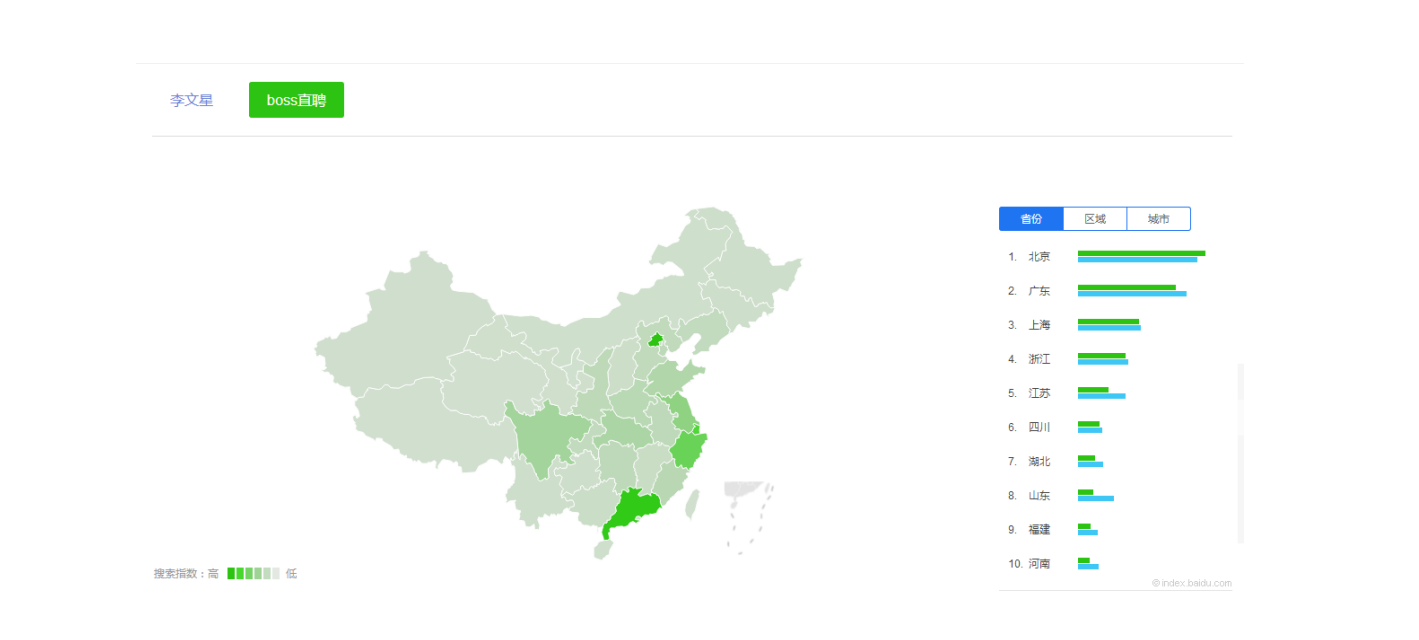Click Zhejiang province on the map
1419x640 pixels.
(688, 448)
